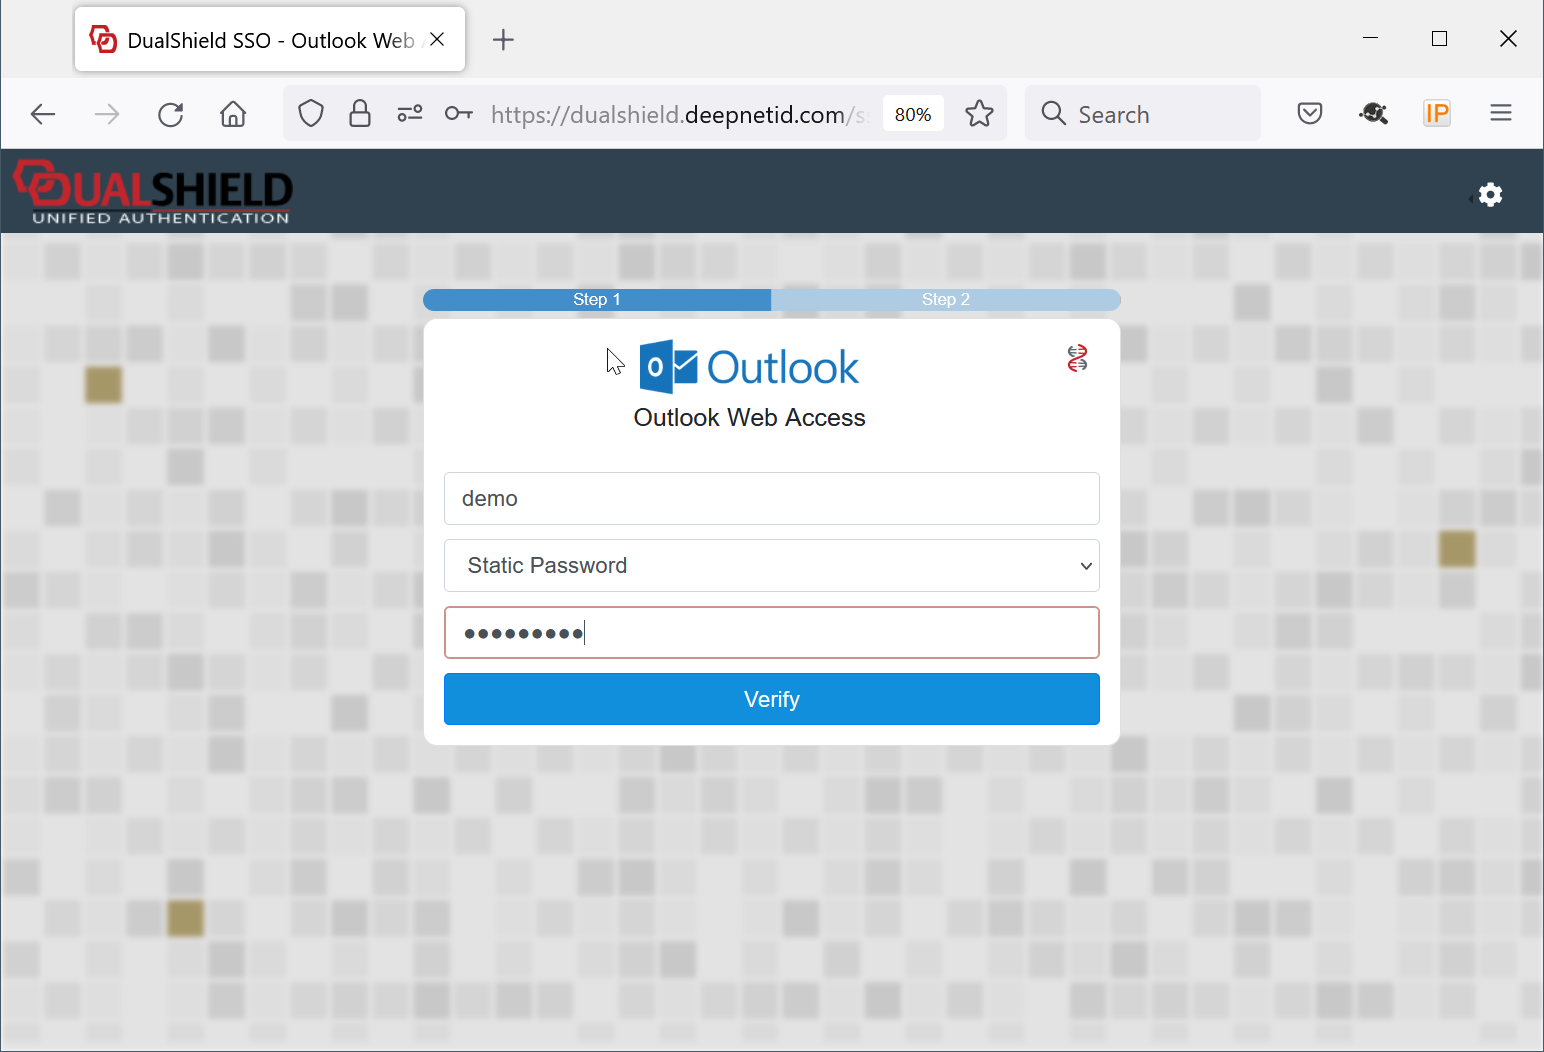Click the masked password field

pyautogui.click(x=772, y=633)
